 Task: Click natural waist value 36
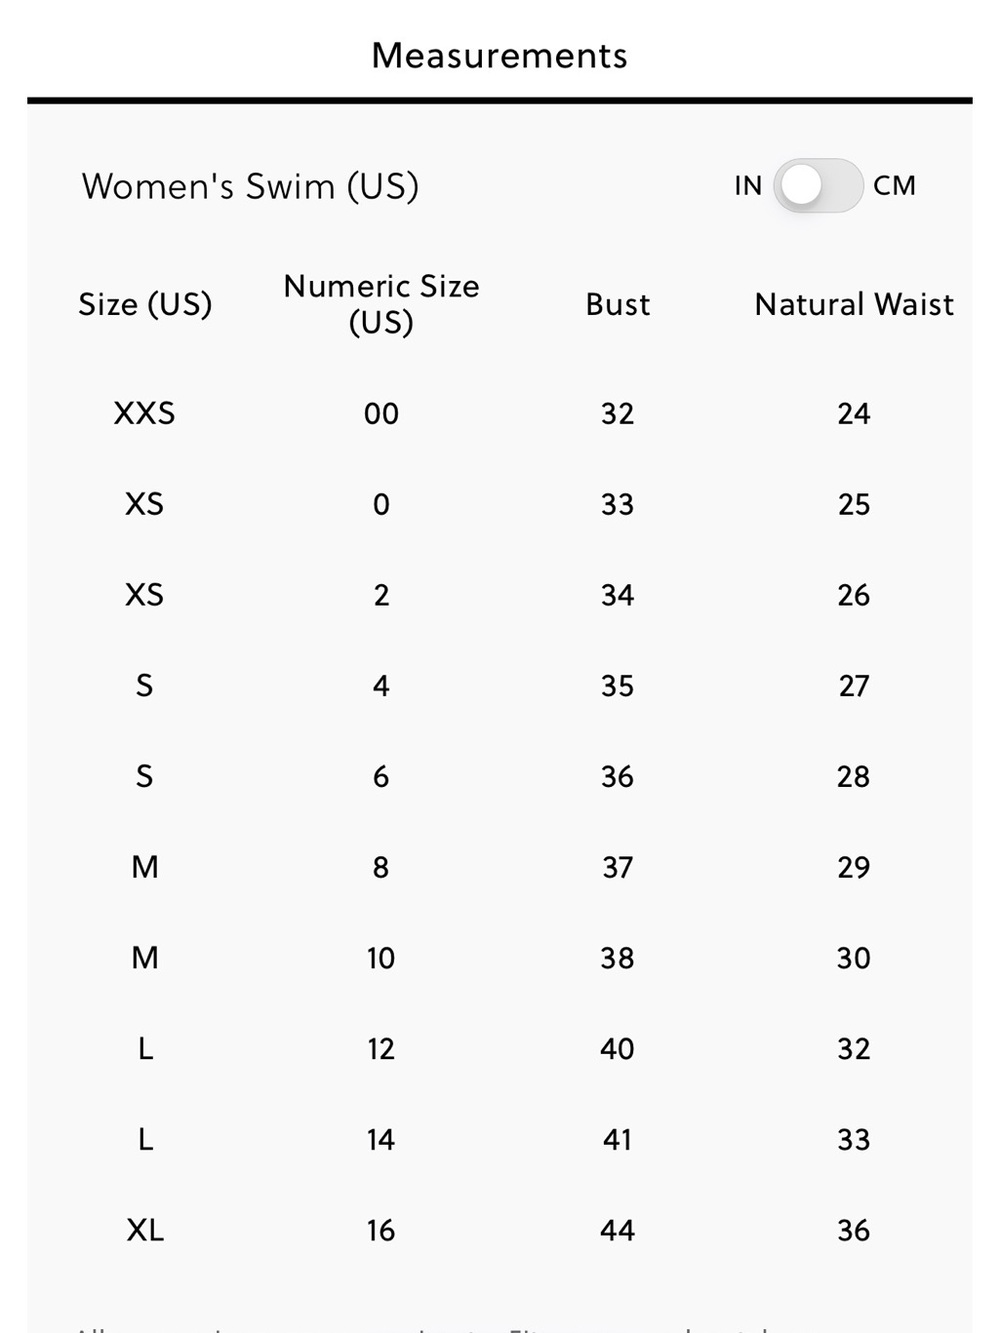pos(854,1230)
